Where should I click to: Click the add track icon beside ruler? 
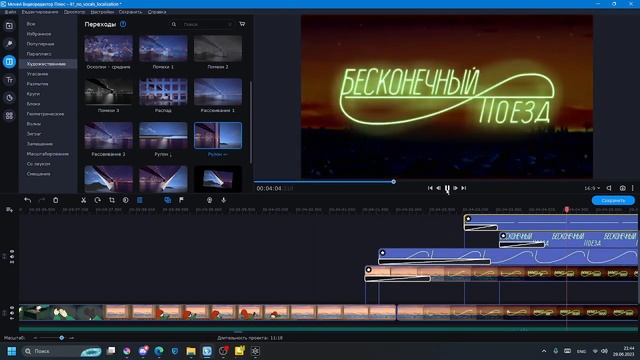[x=9, y=210]
